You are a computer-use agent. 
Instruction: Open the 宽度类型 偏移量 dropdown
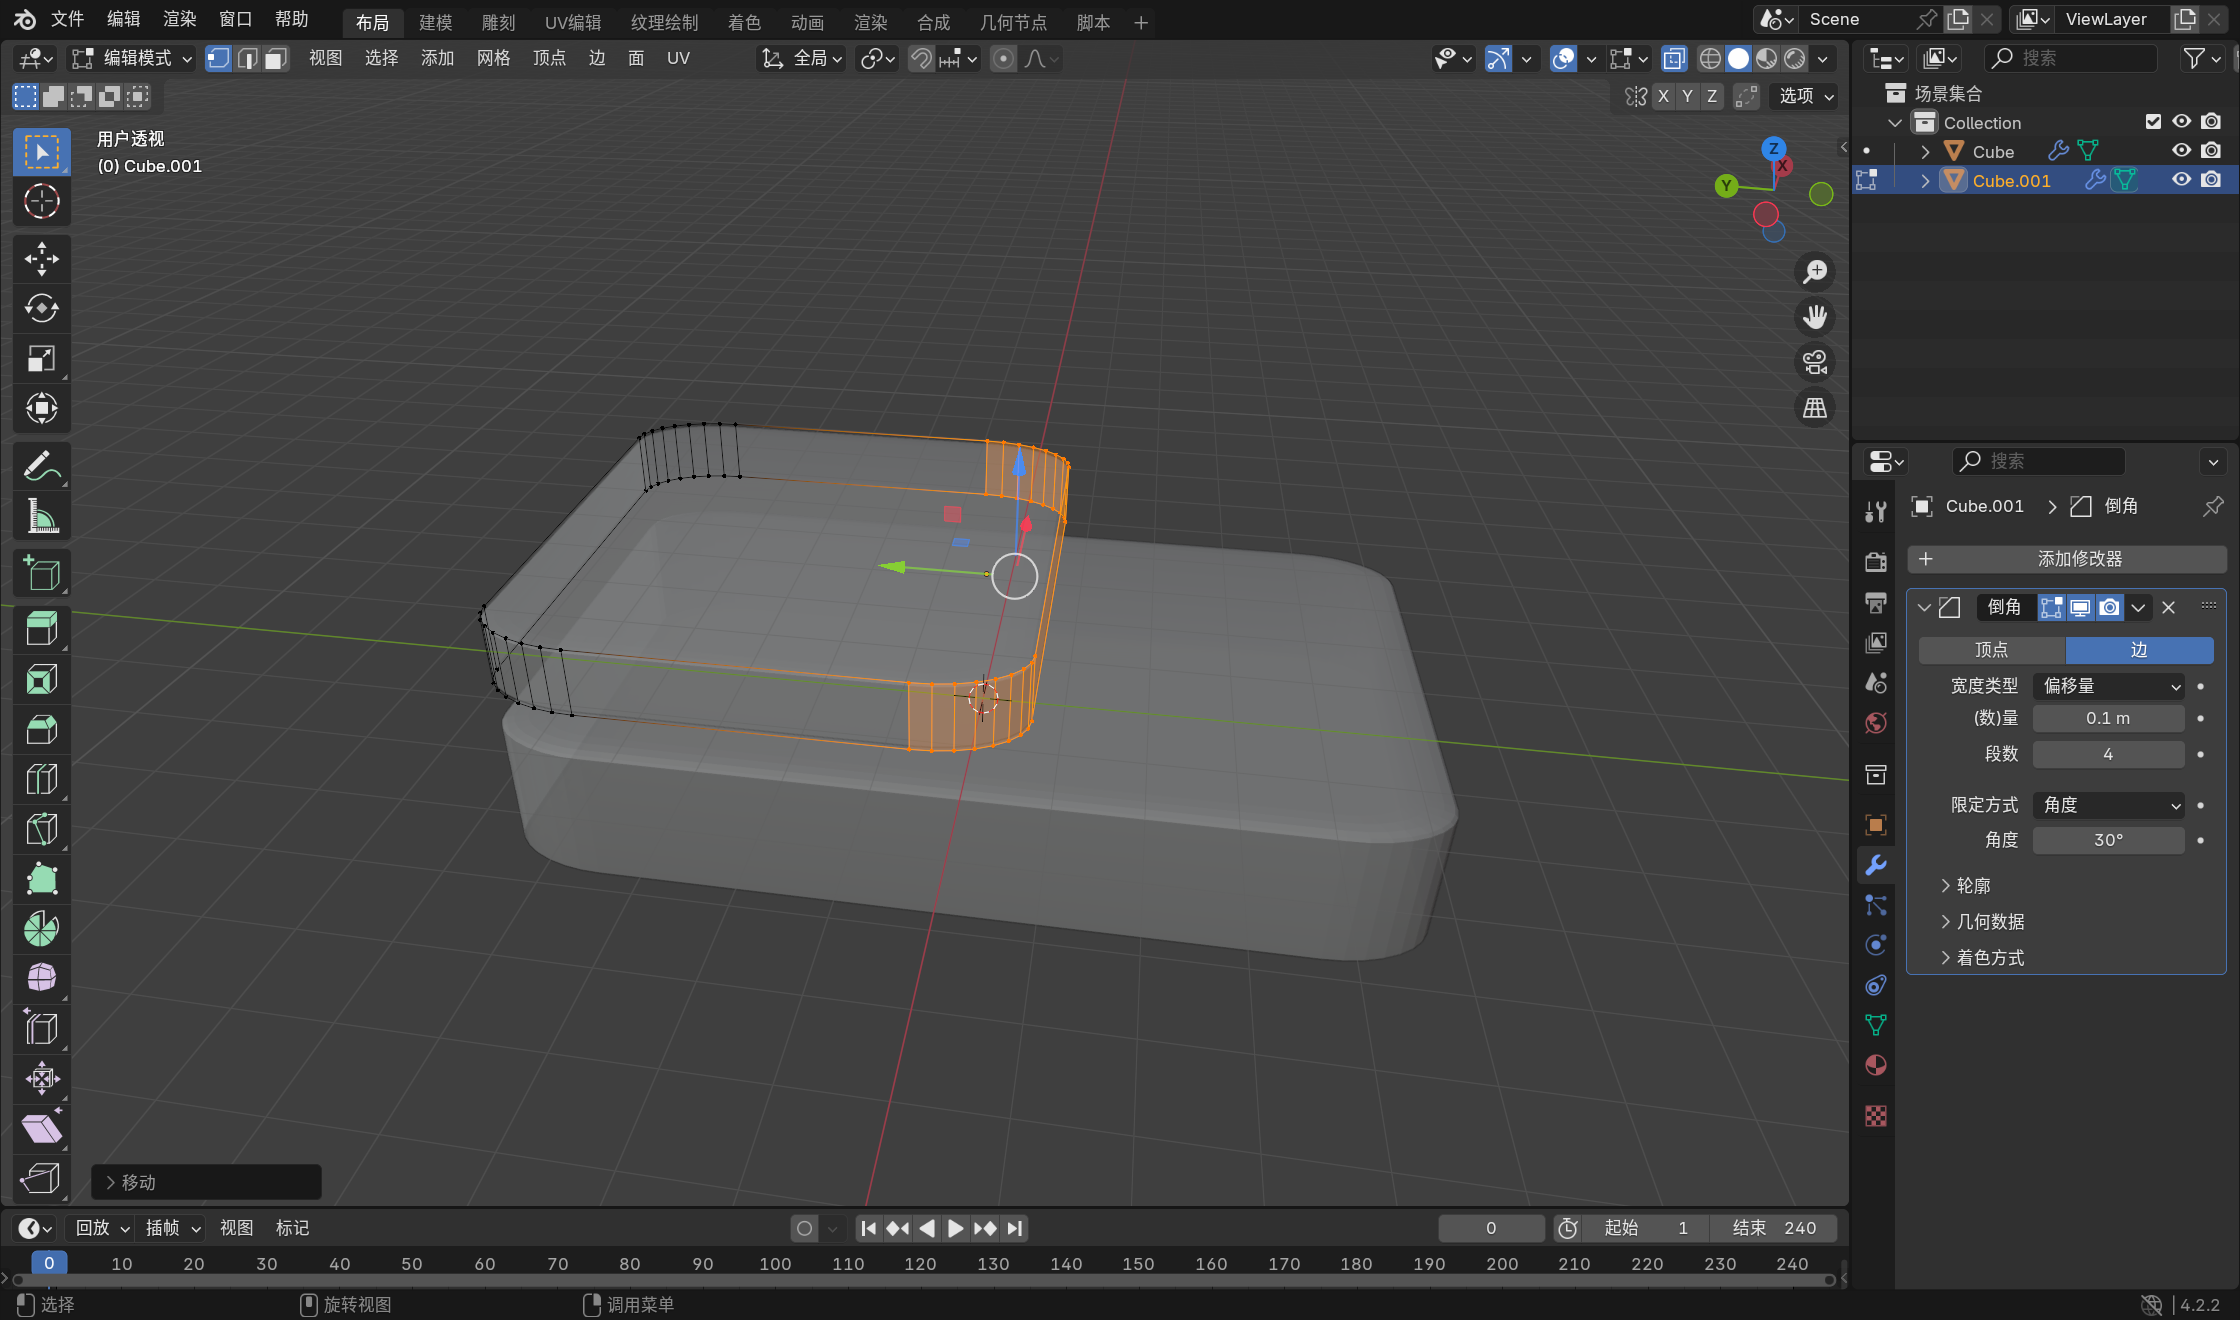coord(2108,686)
